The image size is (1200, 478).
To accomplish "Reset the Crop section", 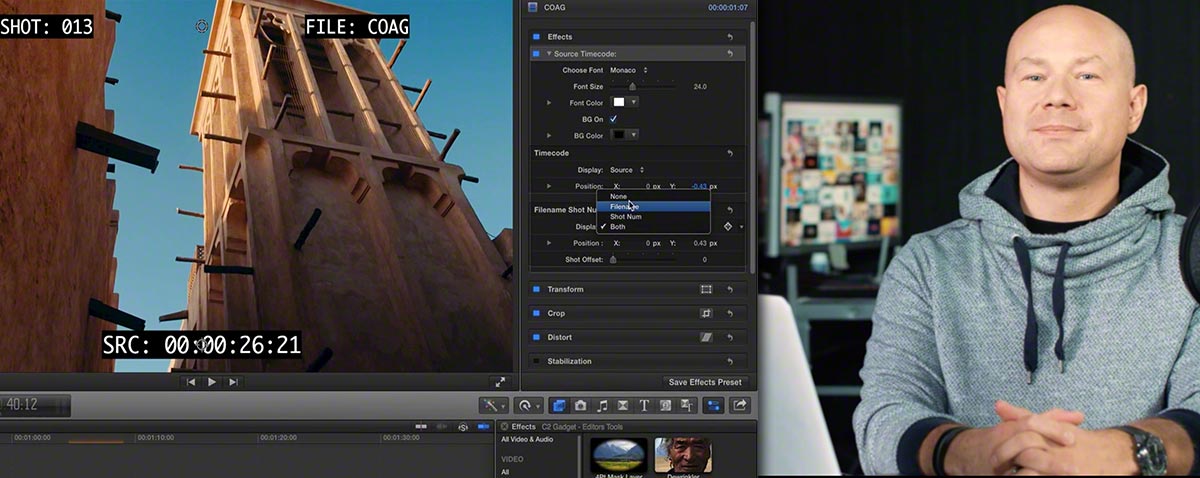I will pyautogui.click(x=731, y=313).
